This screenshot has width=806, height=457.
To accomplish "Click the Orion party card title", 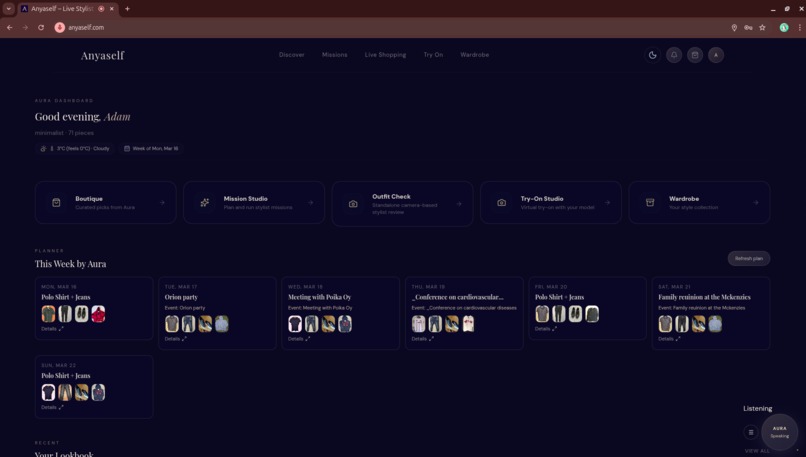I will pos(181,297).
